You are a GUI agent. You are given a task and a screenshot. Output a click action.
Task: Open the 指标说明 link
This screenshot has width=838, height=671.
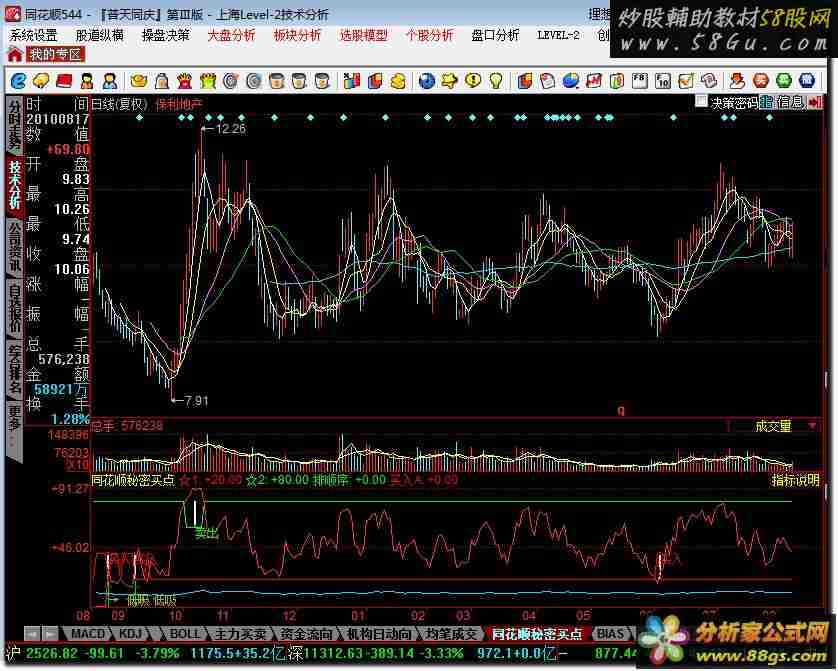click(x=795, y=480)
